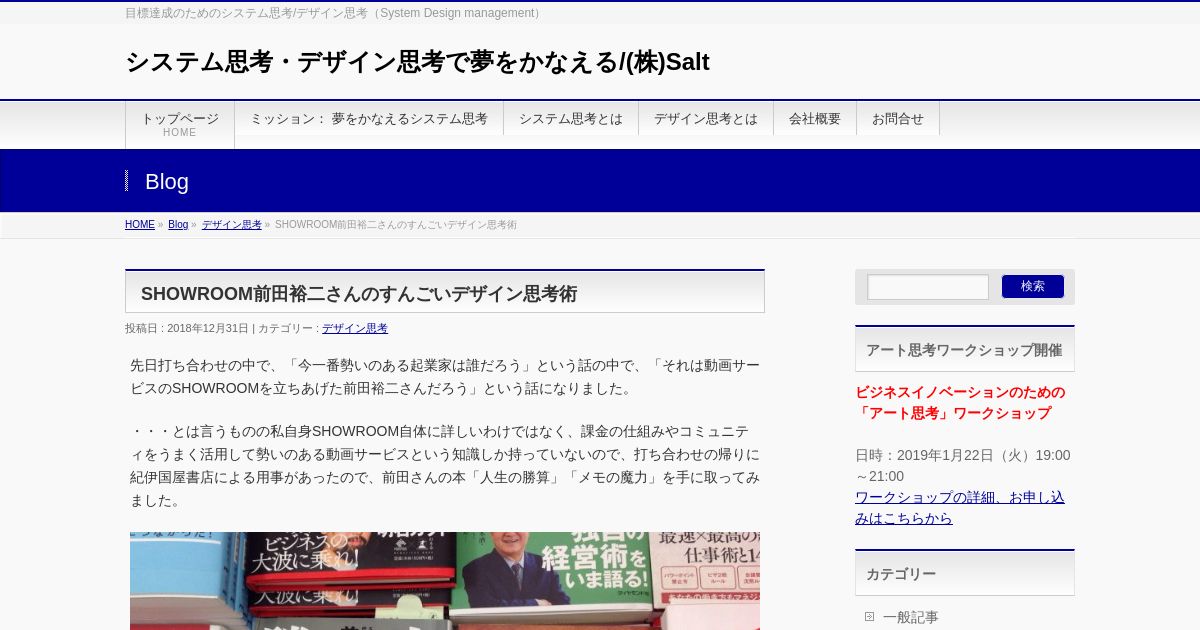The width and height of the screenshot is (1200, 630).
Task: Go to デザイン思考とは menu item
Action: [x=706, y=118]
